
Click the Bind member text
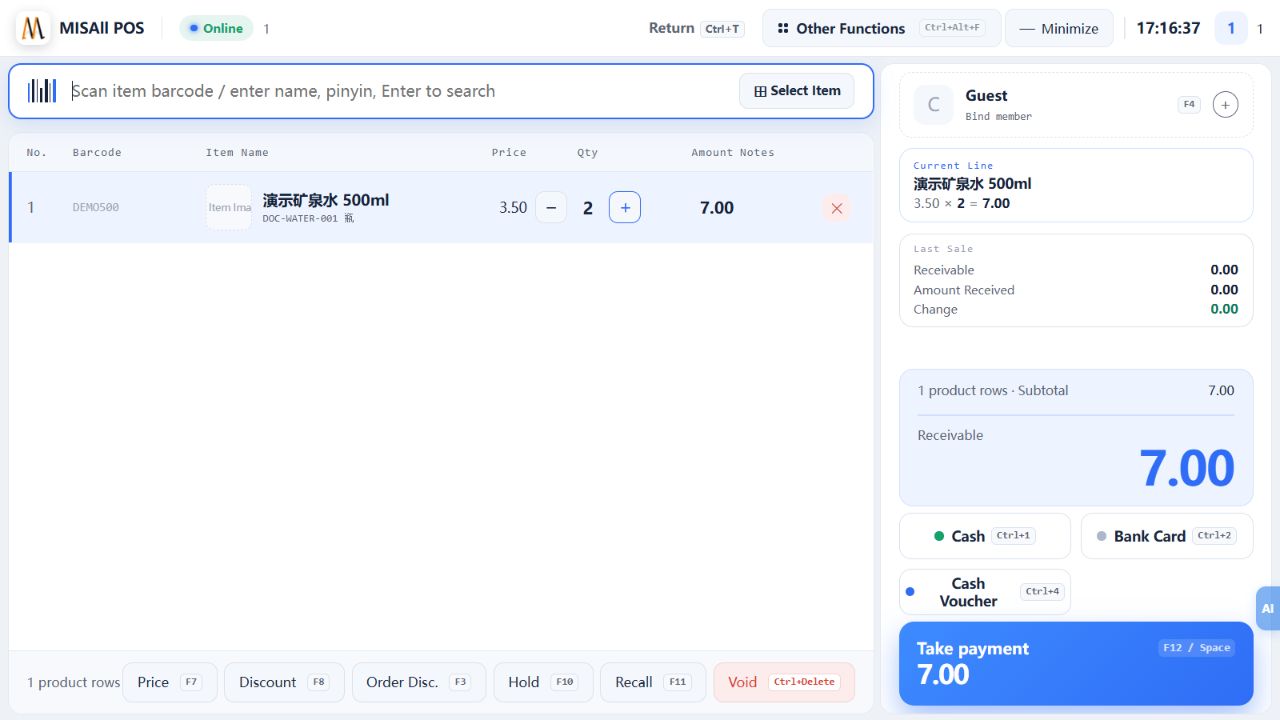pos(998,117)
